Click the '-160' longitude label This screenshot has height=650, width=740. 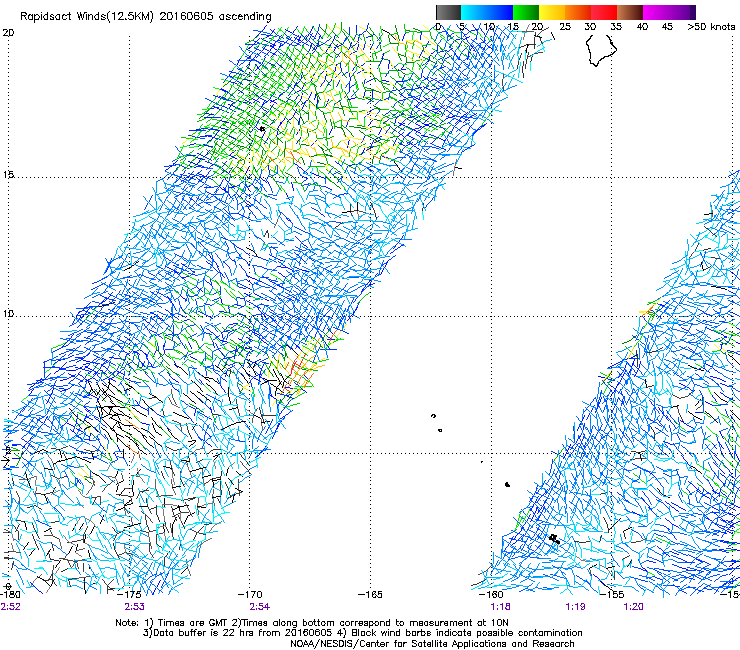[491, 595]
